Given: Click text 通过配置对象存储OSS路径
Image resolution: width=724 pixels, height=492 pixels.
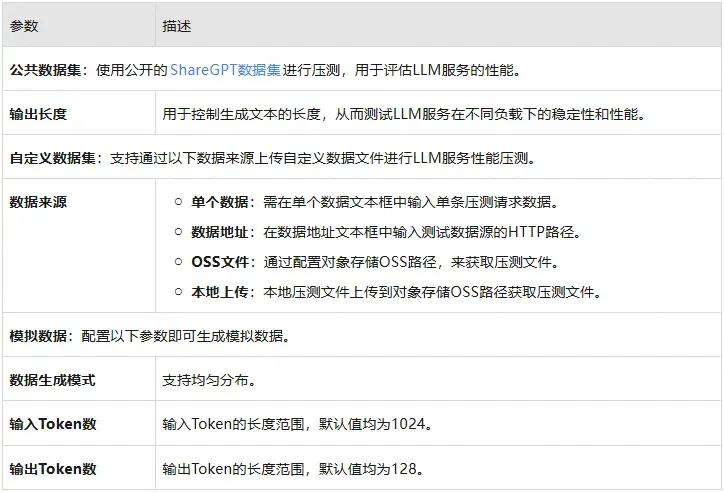Looking at the screenshot, I should click(350, 262).
